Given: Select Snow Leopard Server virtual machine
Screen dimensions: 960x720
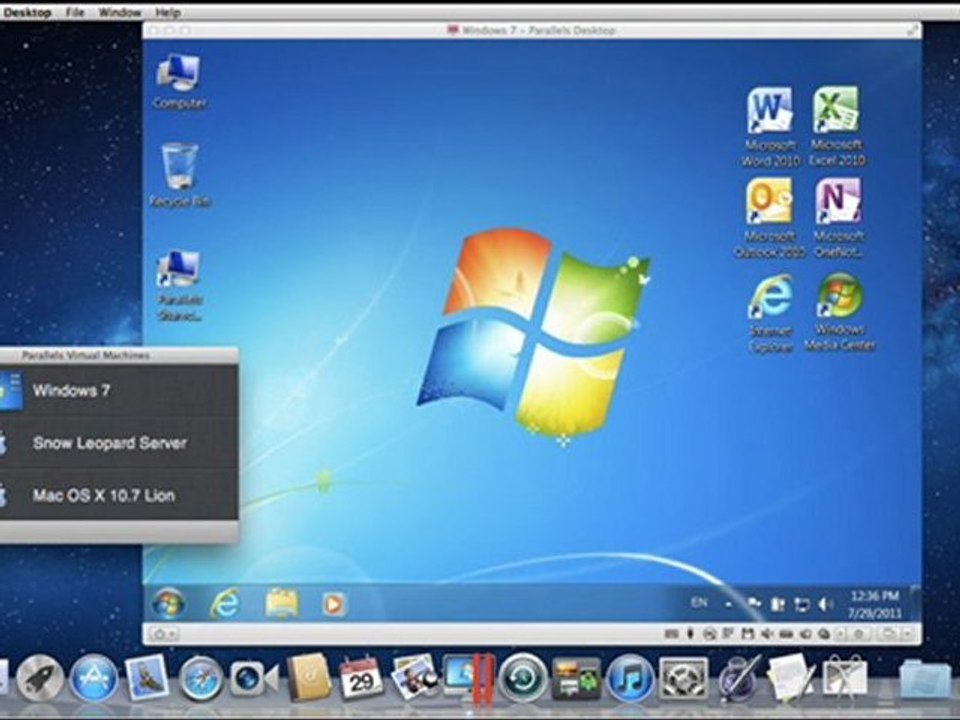Looking at the screenshot, I should tap(119, 443).
